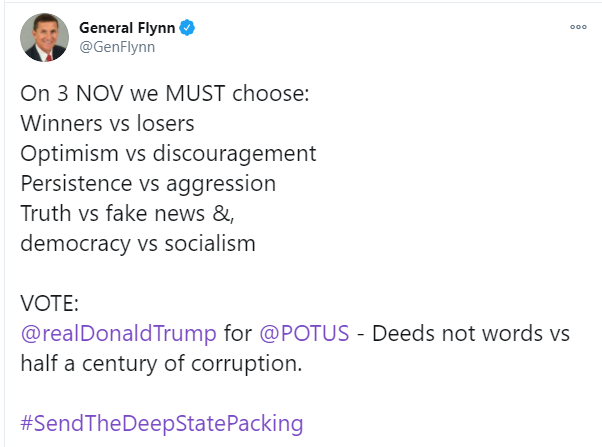602x447 pixels.
Task: Open the tweet's more options menu
Action: point(578,27)
